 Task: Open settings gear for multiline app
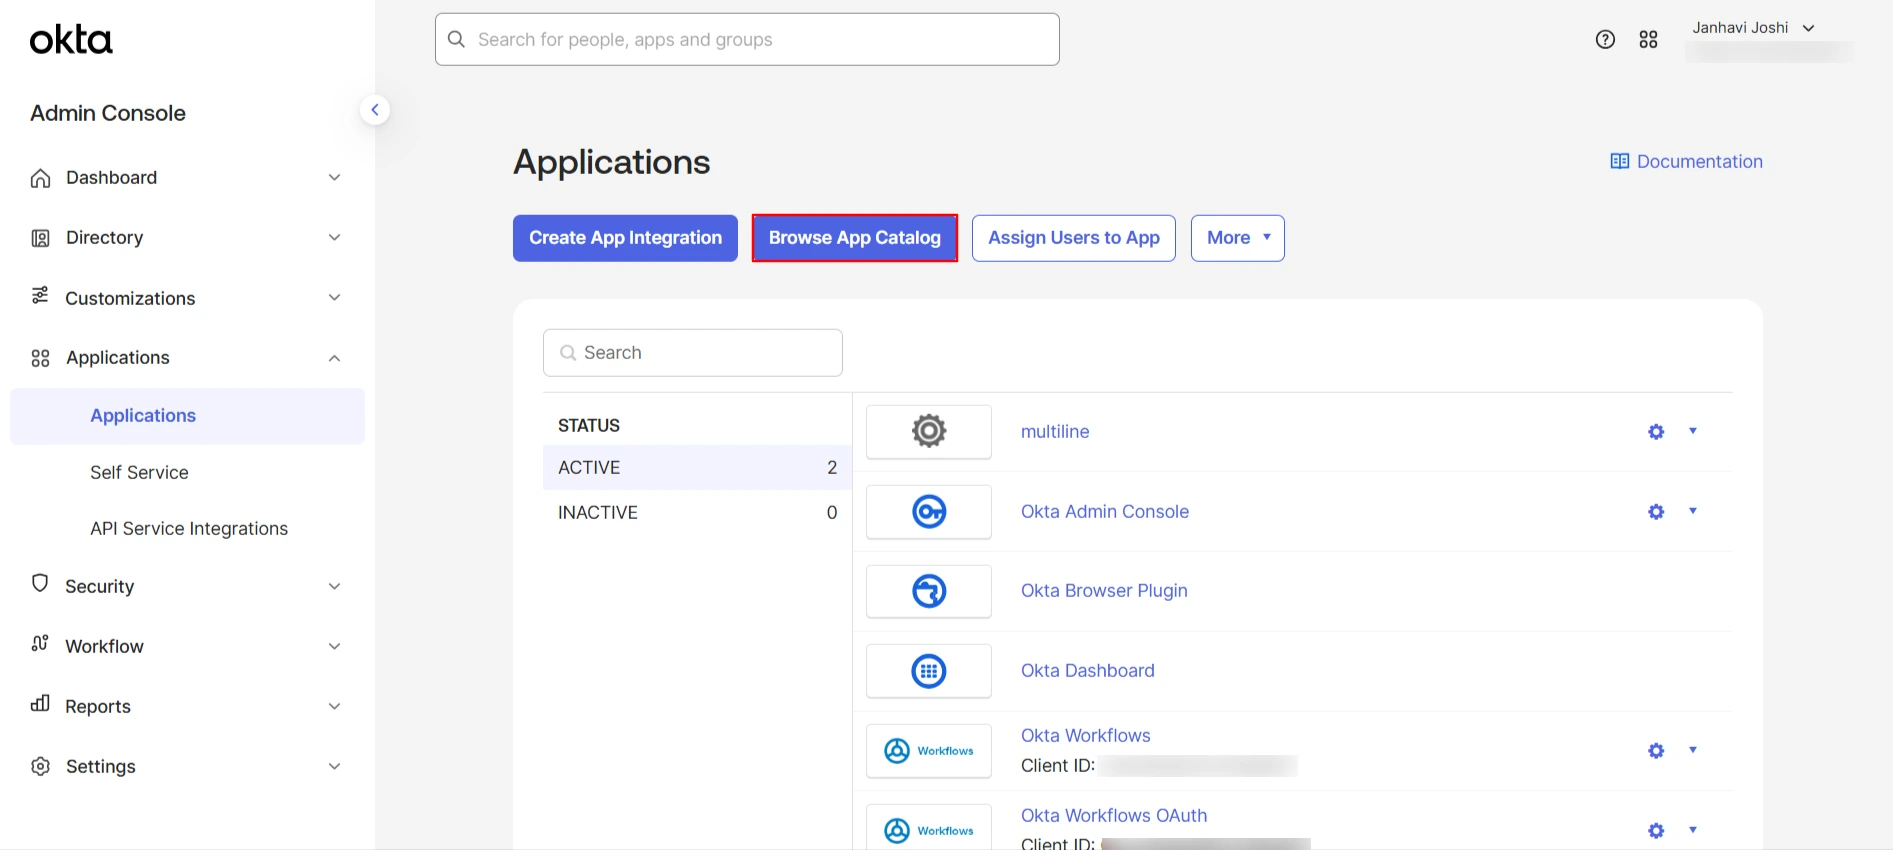click(x=1656, y=432)
